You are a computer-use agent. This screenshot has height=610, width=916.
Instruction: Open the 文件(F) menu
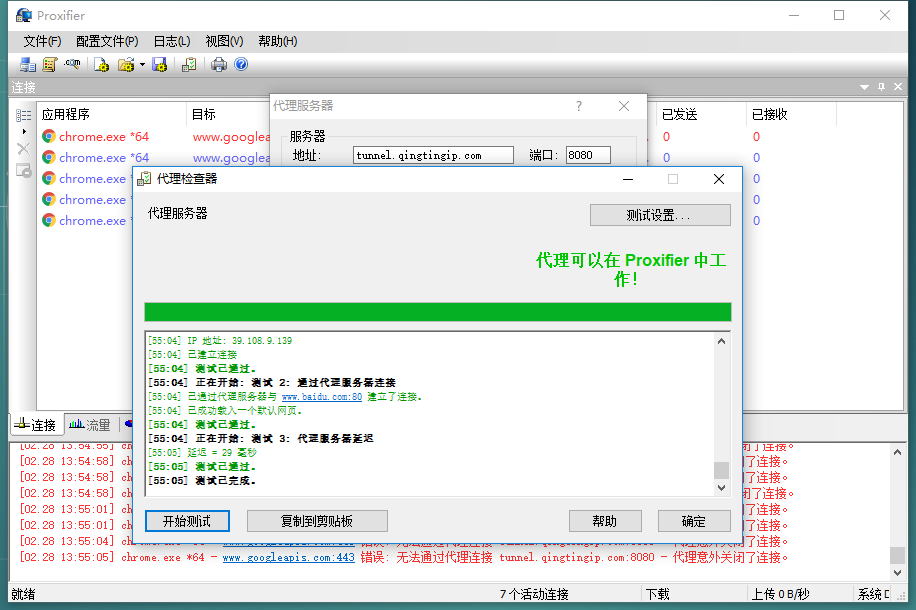click(42, 41)
